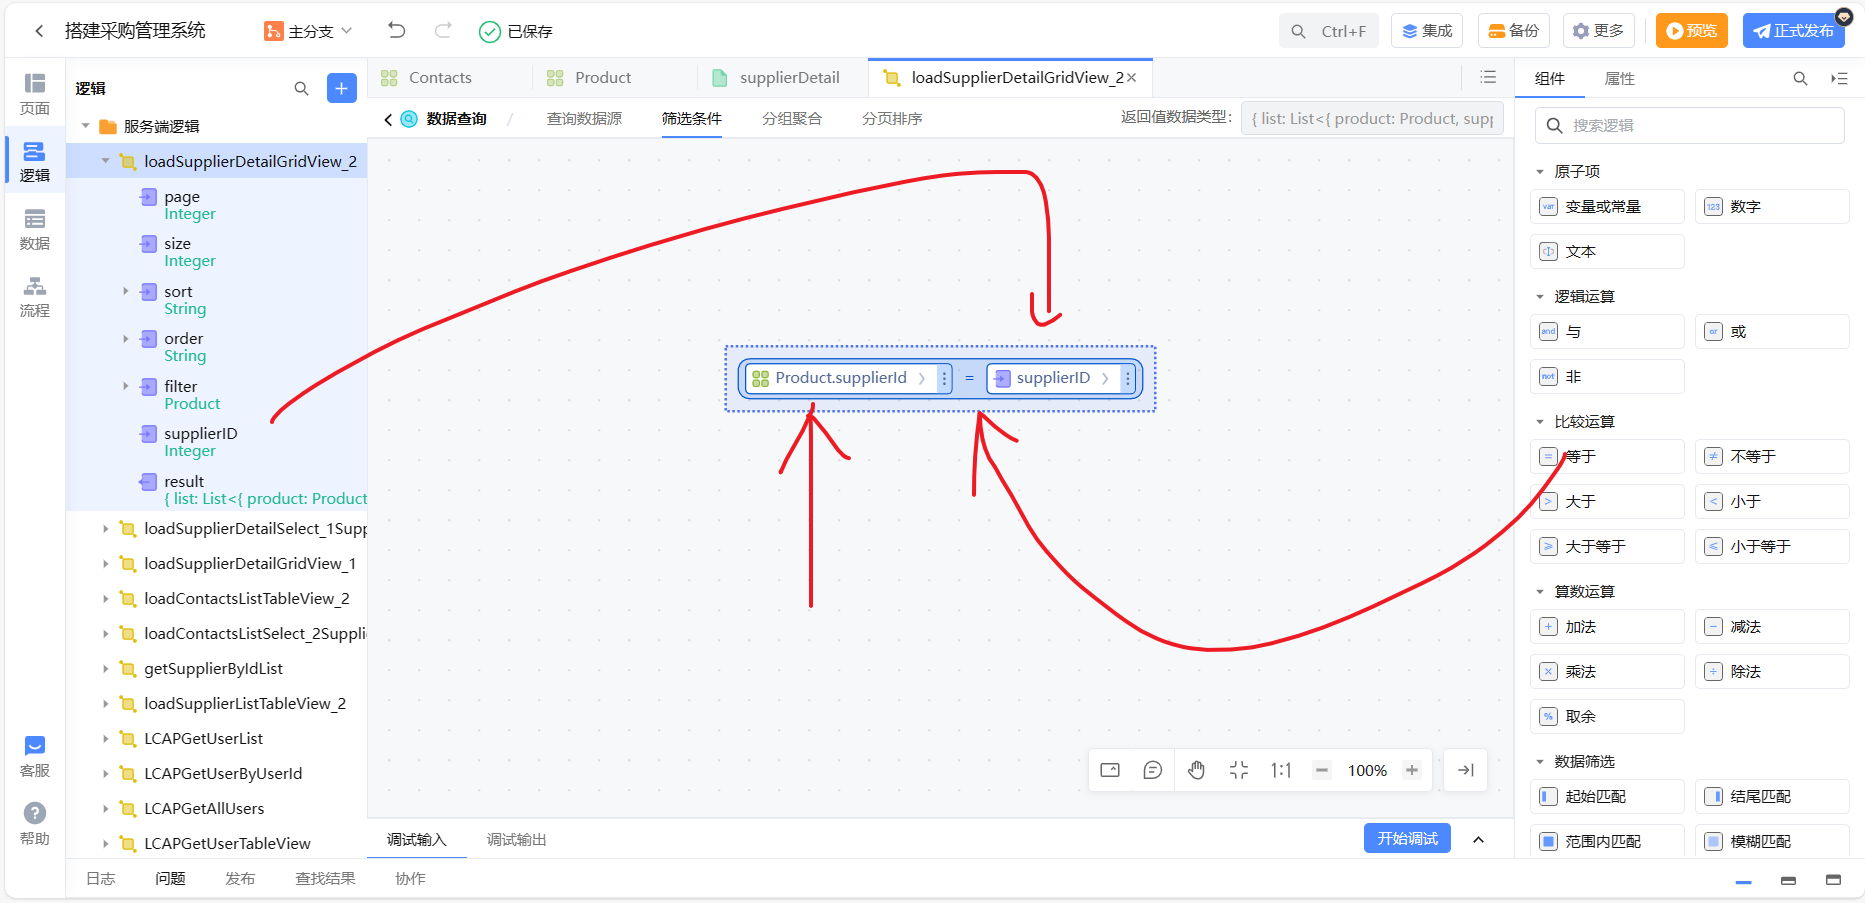Screen dimensions: 1865x903
Task: Toggle the canvas minimap icon
Action: [1110, 770]
